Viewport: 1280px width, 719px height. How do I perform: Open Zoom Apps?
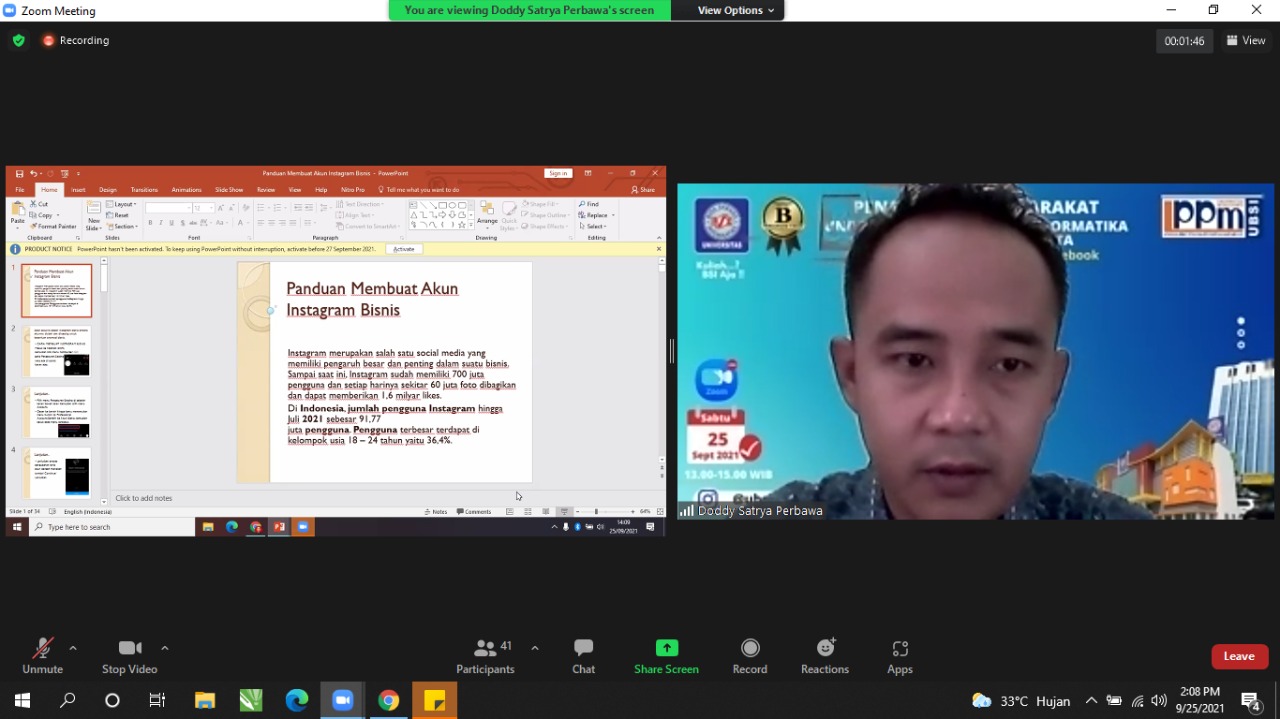900,656
